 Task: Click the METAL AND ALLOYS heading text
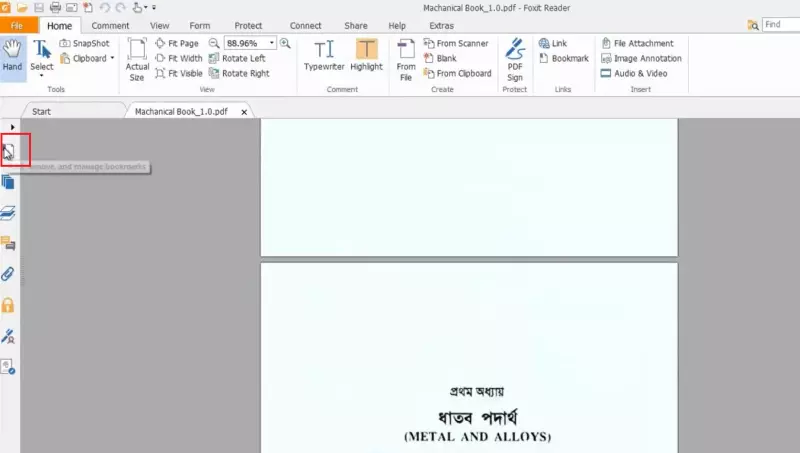[x=478, y=437]
